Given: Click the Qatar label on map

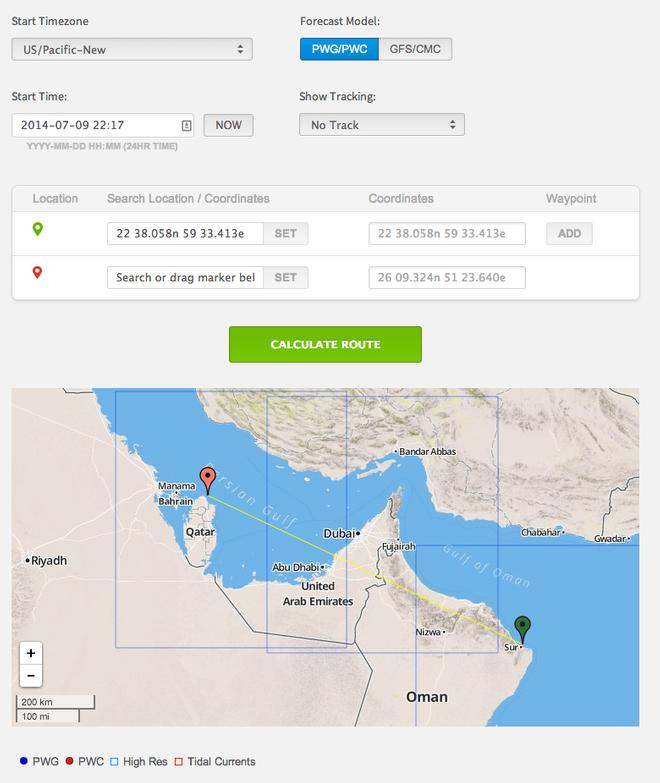Looking at the screenshot, I should click(200, 532).
